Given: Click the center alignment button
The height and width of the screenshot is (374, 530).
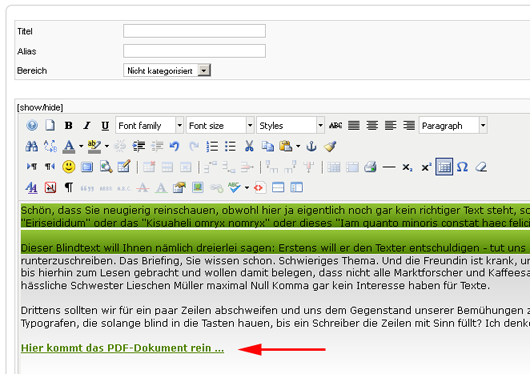Looking at the screenshot, I should tap(372, 125).
